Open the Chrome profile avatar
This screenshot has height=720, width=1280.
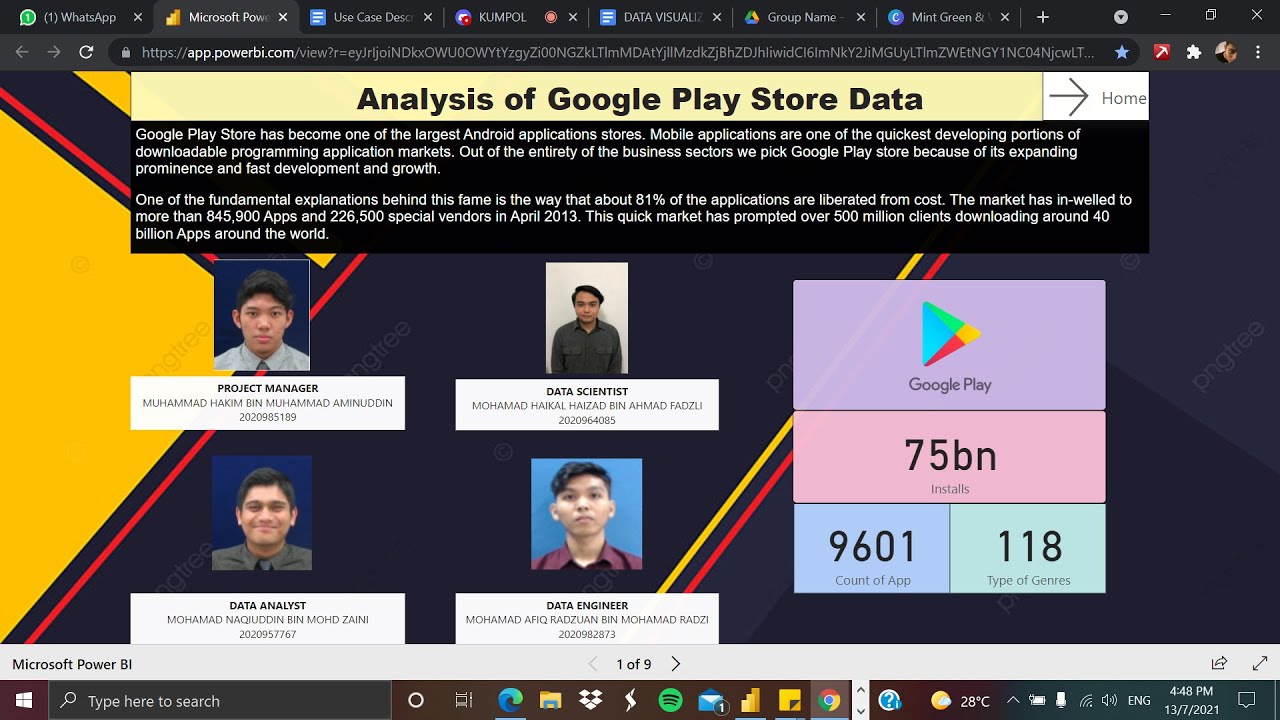pos(1226,52)
